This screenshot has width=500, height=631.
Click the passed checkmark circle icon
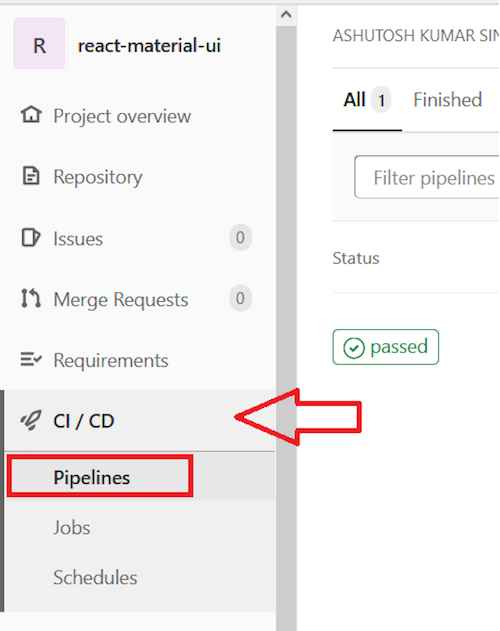[354, 348]
